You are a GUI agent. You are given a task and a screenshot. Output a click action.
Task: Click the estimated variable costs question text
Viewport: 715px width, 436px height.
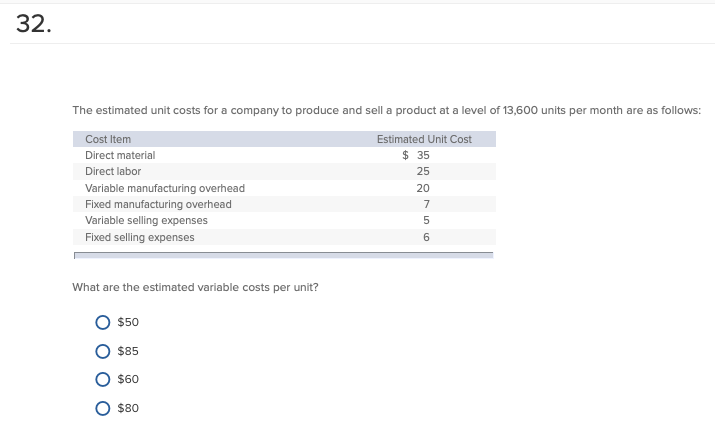pos(195,287)
